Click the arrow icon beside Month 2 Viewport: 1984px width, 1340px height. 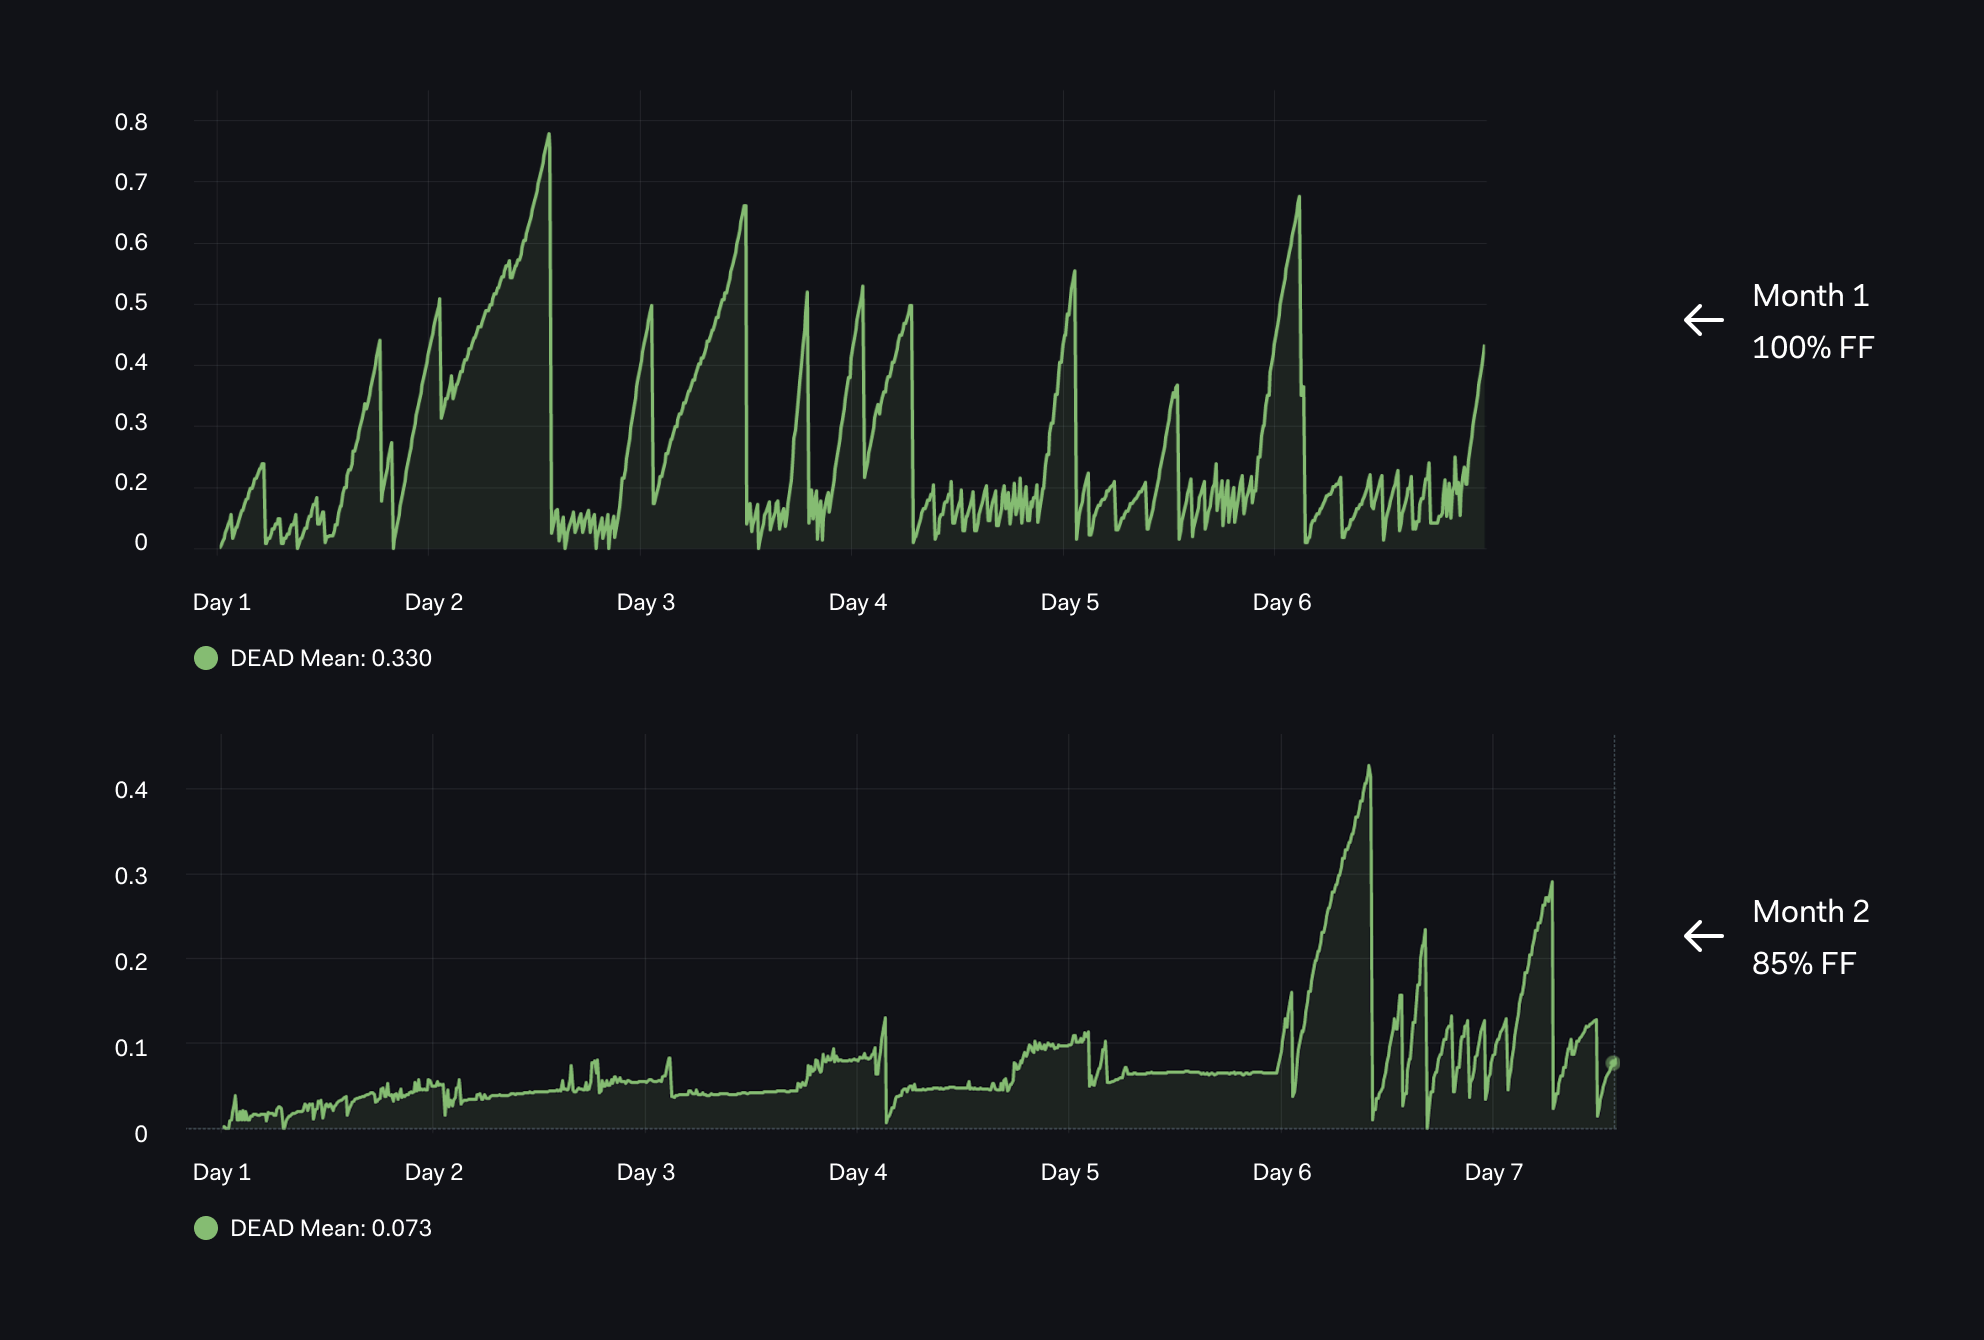1703,936
